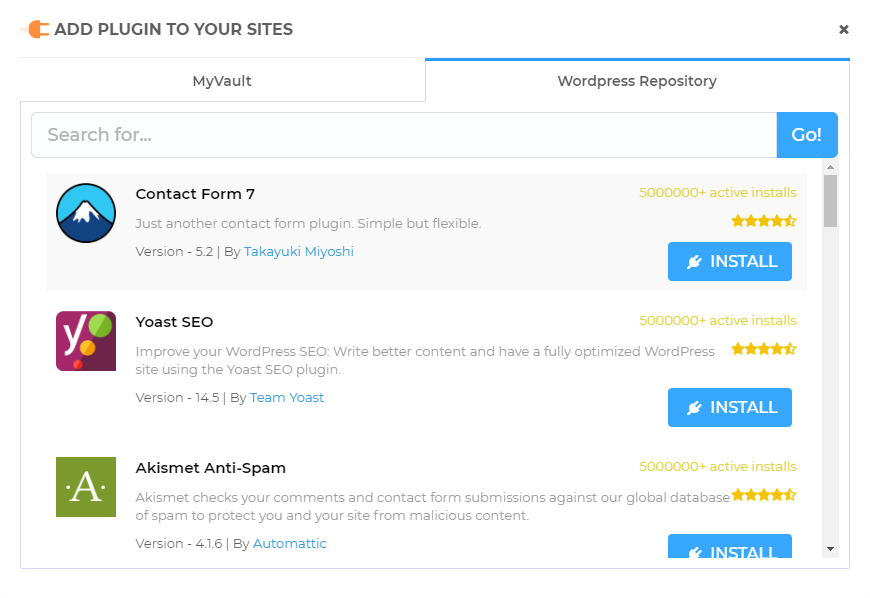Select the Wordpress Repository tab

coord(637,81)
